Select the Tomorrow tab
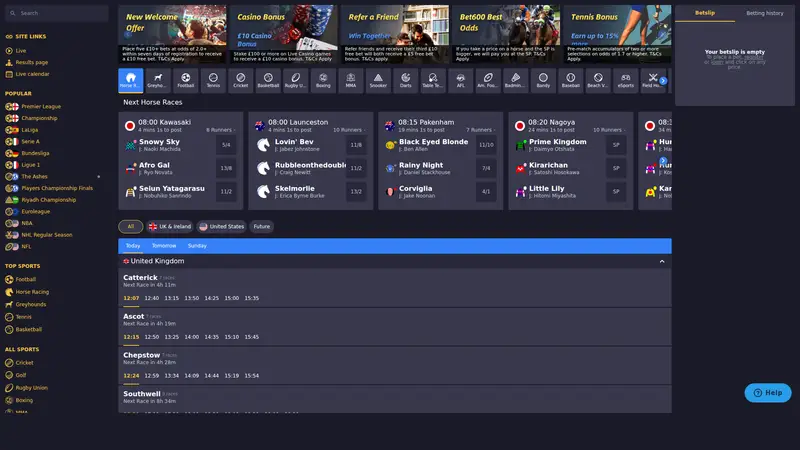 tap(164, 246)
